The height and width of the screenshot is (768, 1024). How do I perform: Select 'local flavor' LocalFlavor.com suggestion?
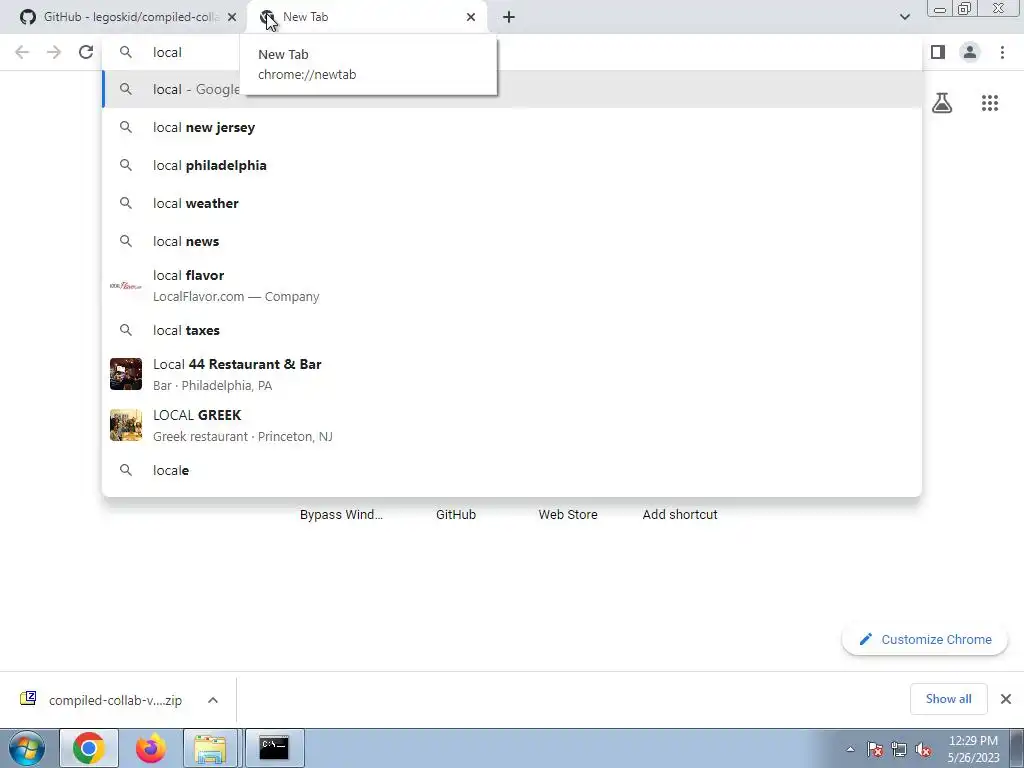coord(512,285)
